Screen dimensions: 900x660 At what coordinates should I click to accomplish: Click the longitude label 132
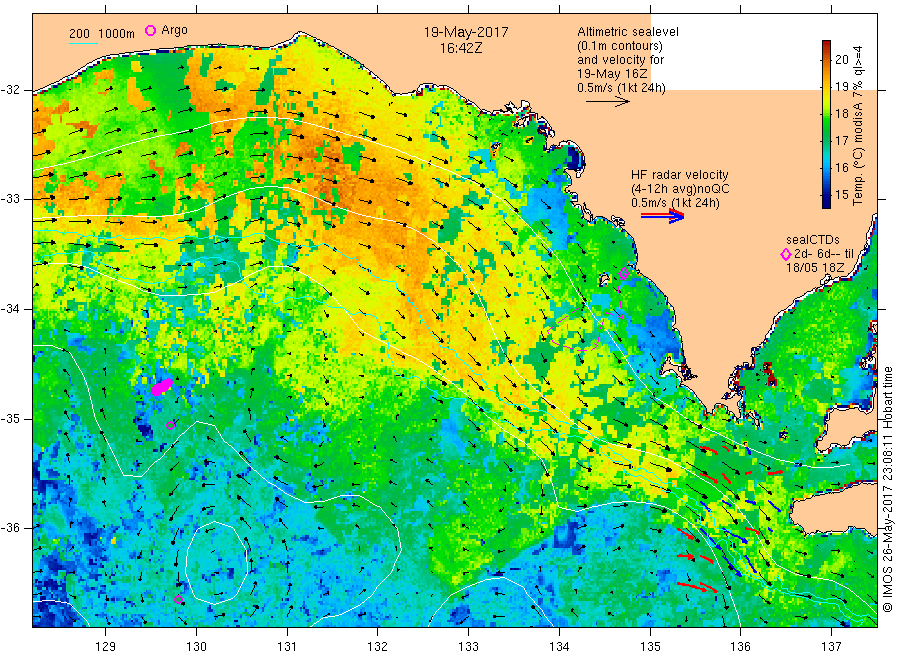pyautogui.click(x=378, y=647)
